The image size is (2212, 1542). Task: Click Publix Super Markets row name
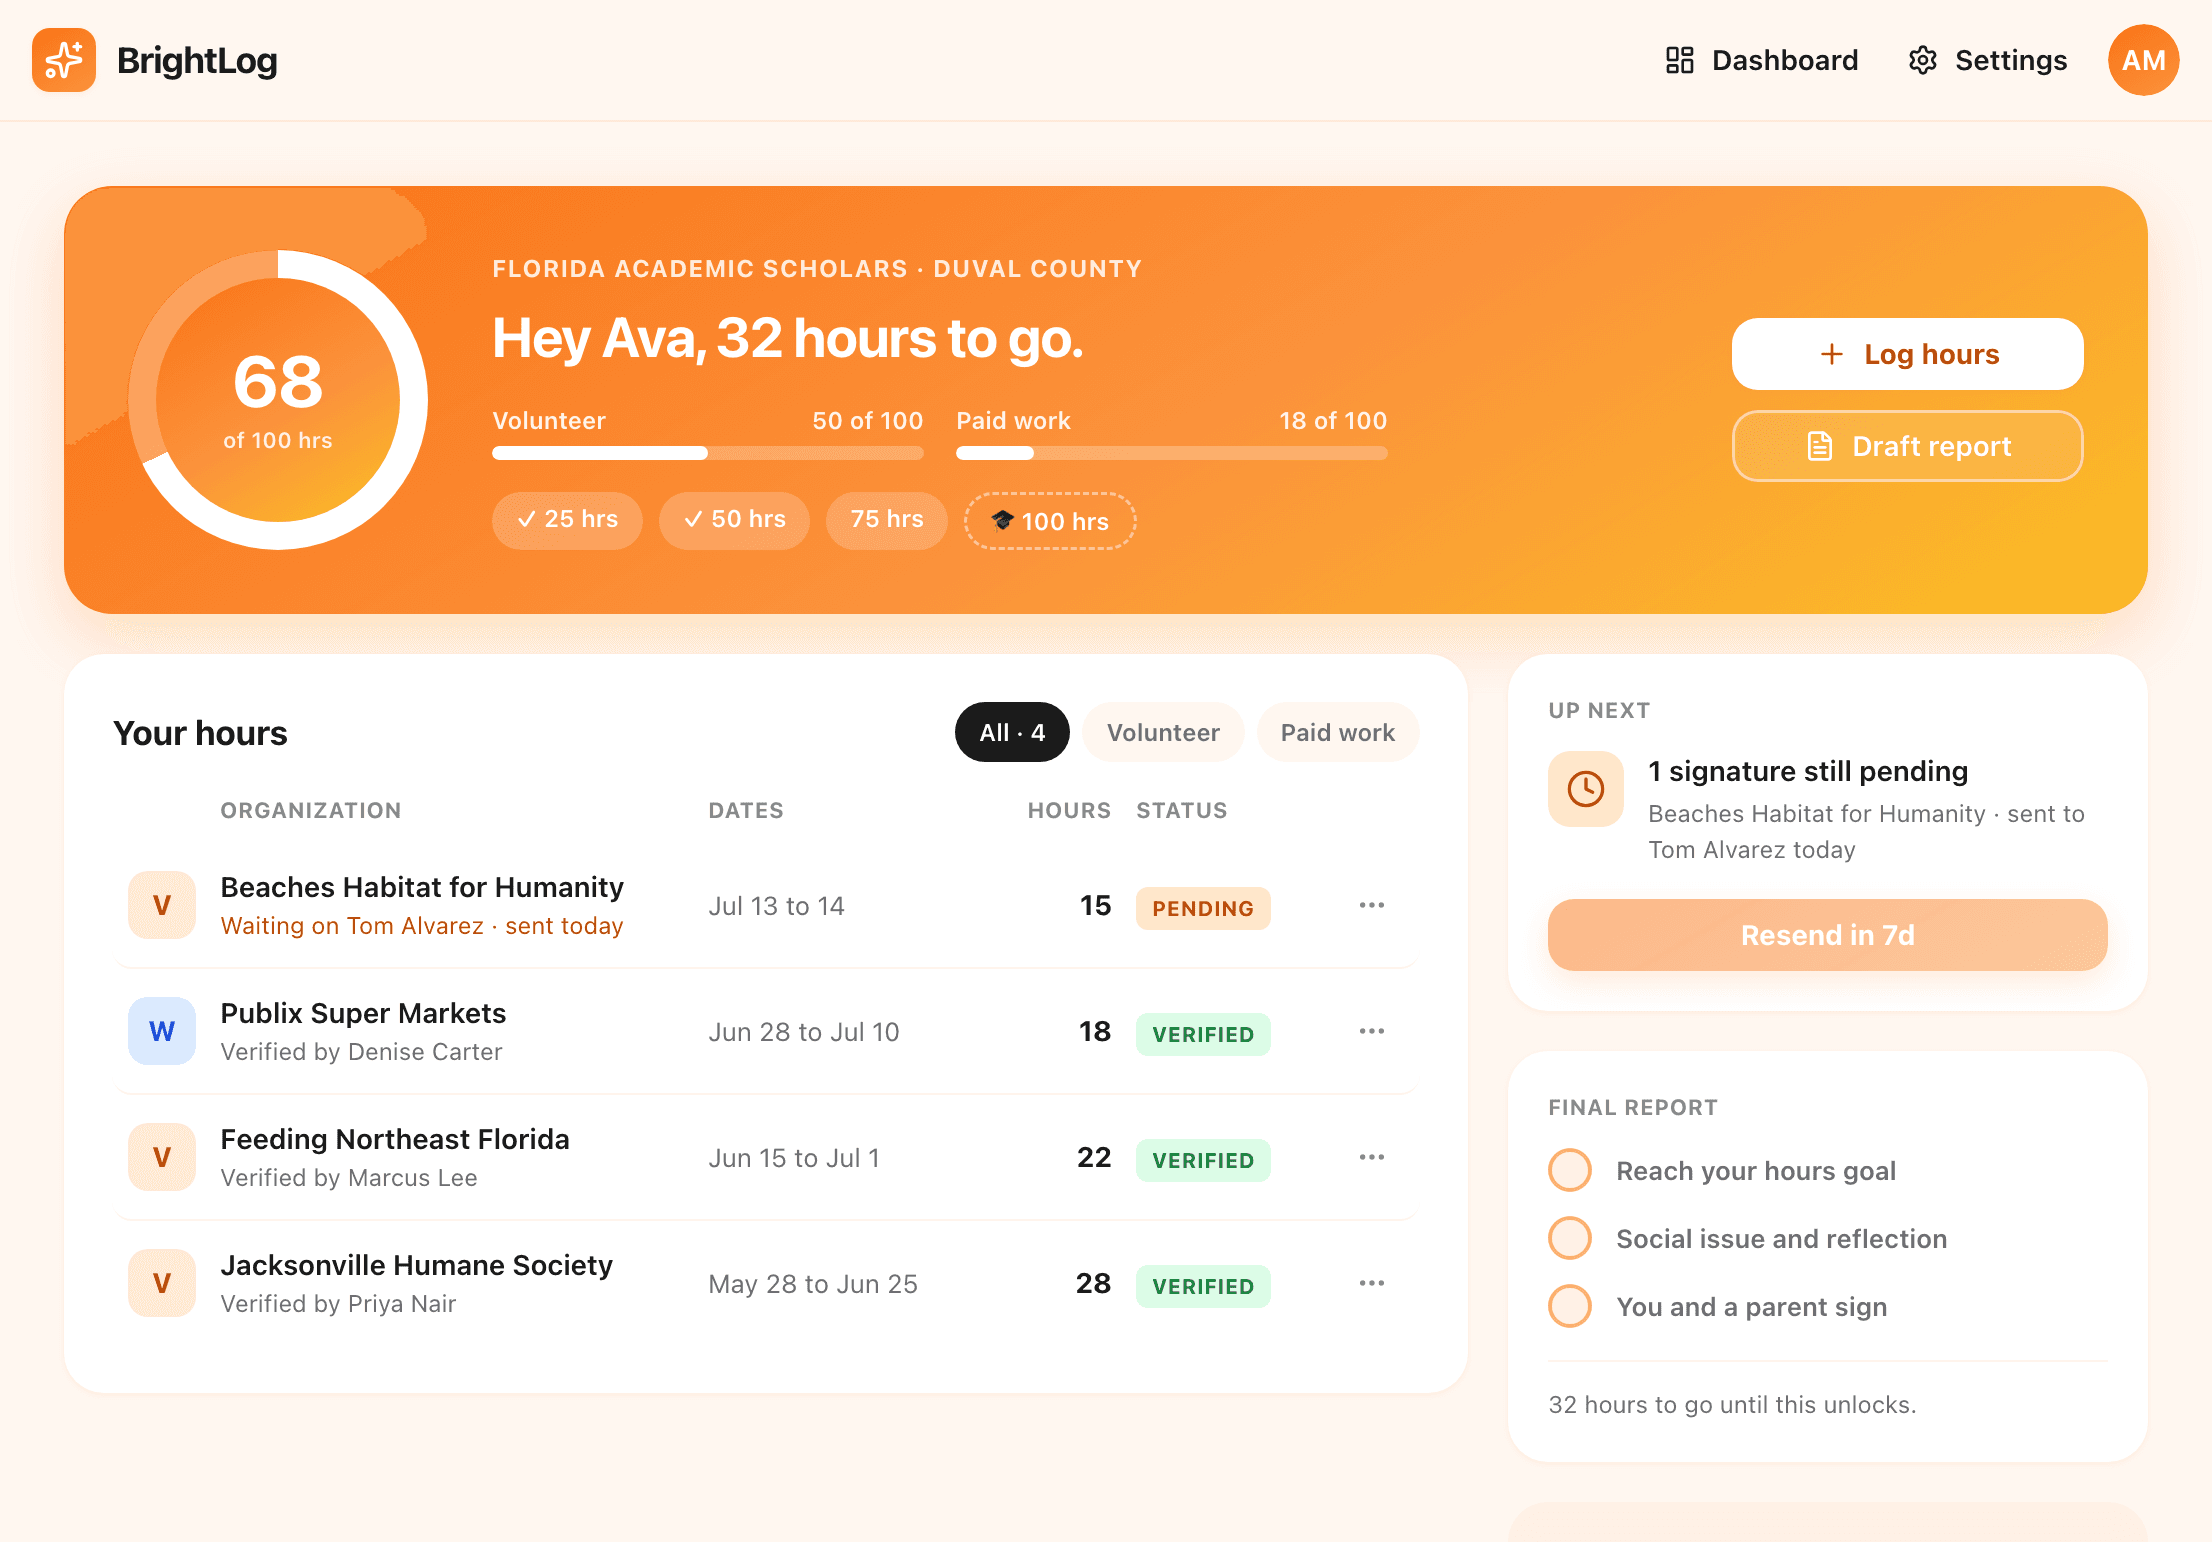point(363,1013)
